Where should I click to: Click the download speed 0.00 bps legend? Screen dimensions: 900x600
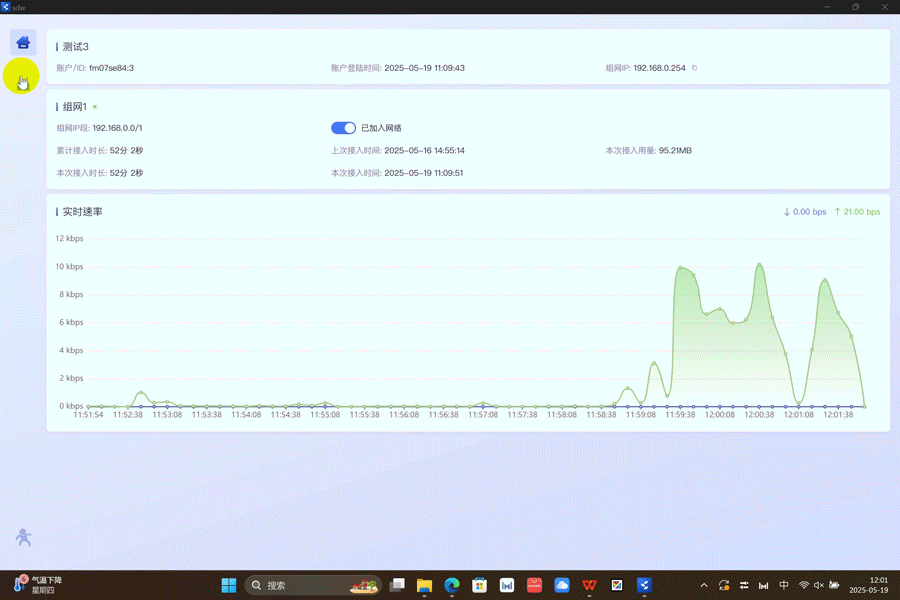(805, 212)
